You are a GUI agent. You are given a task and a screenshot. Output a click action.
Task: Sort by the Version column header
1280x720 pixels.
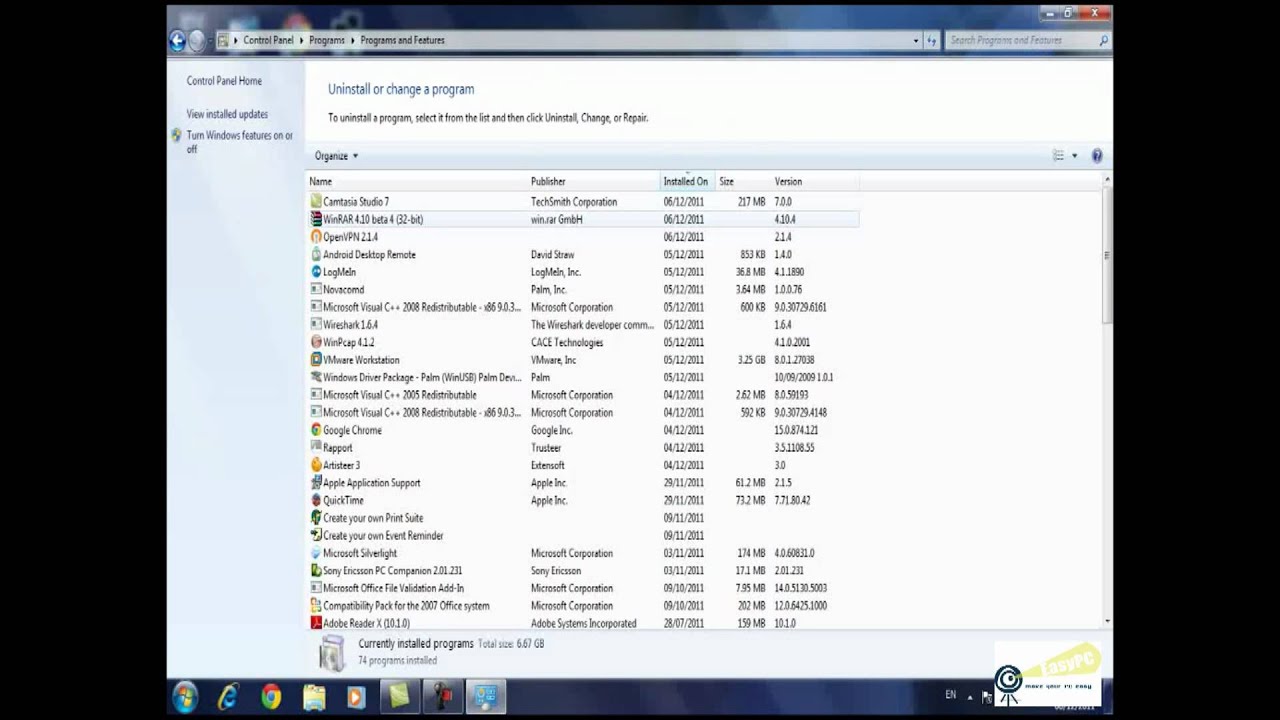tap(815, 182)
